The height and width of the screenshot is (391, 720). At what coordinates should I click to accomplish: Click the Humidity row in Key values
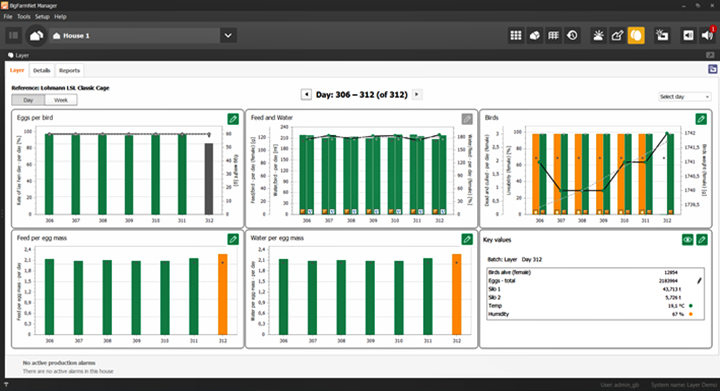(595, 314)
